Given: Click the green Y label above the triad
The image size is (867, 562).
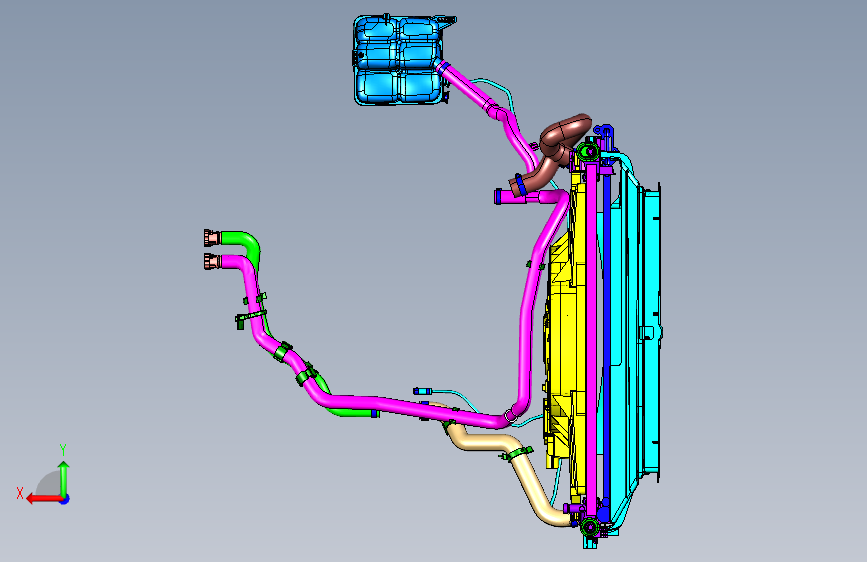Looking at the screenshot, I should 63,449.
